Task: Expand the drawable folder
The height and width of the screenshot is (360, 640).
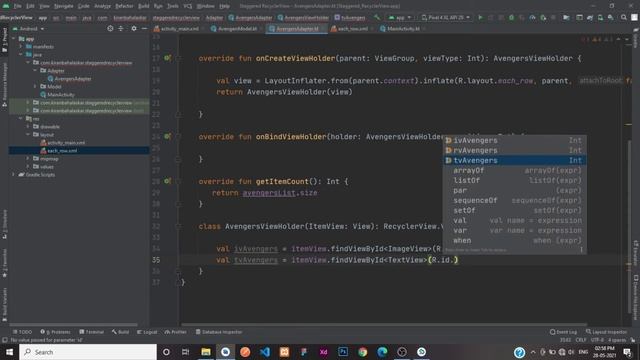Action: [x=28, y=127]
